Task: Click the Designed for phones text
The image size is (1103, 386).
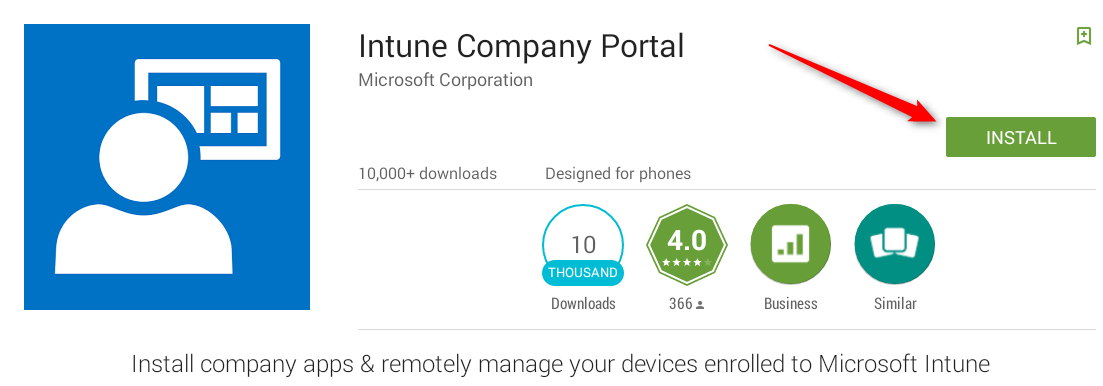Action: 618,173
